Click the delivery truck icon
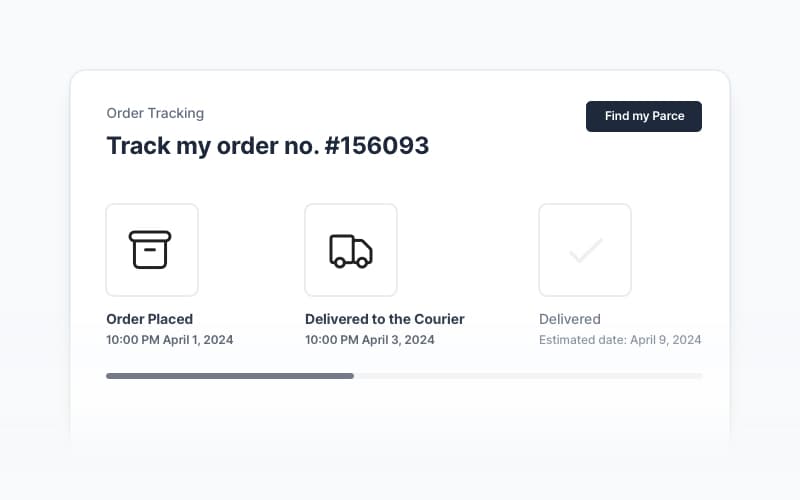This screenshot has width=800, height=500. [x=350, y=250]
